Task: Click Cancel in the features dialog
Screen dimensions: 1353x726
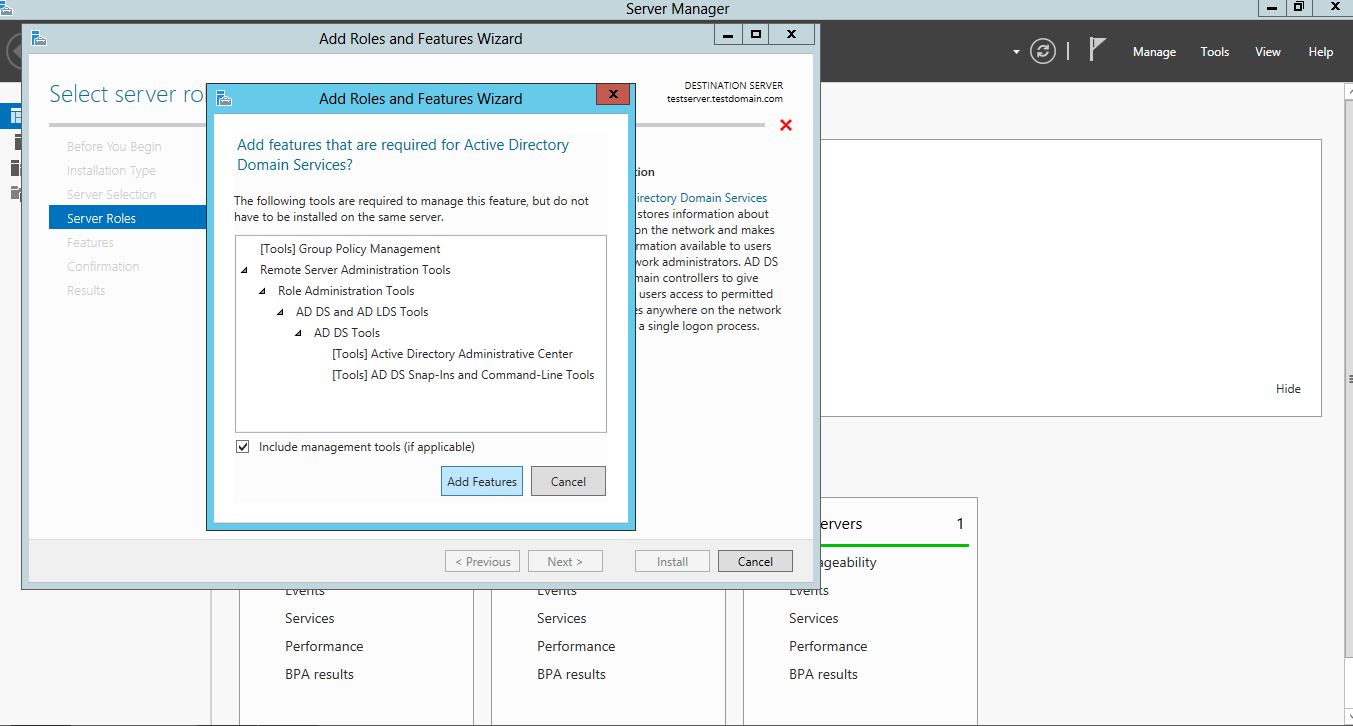Action: (568, 481)
